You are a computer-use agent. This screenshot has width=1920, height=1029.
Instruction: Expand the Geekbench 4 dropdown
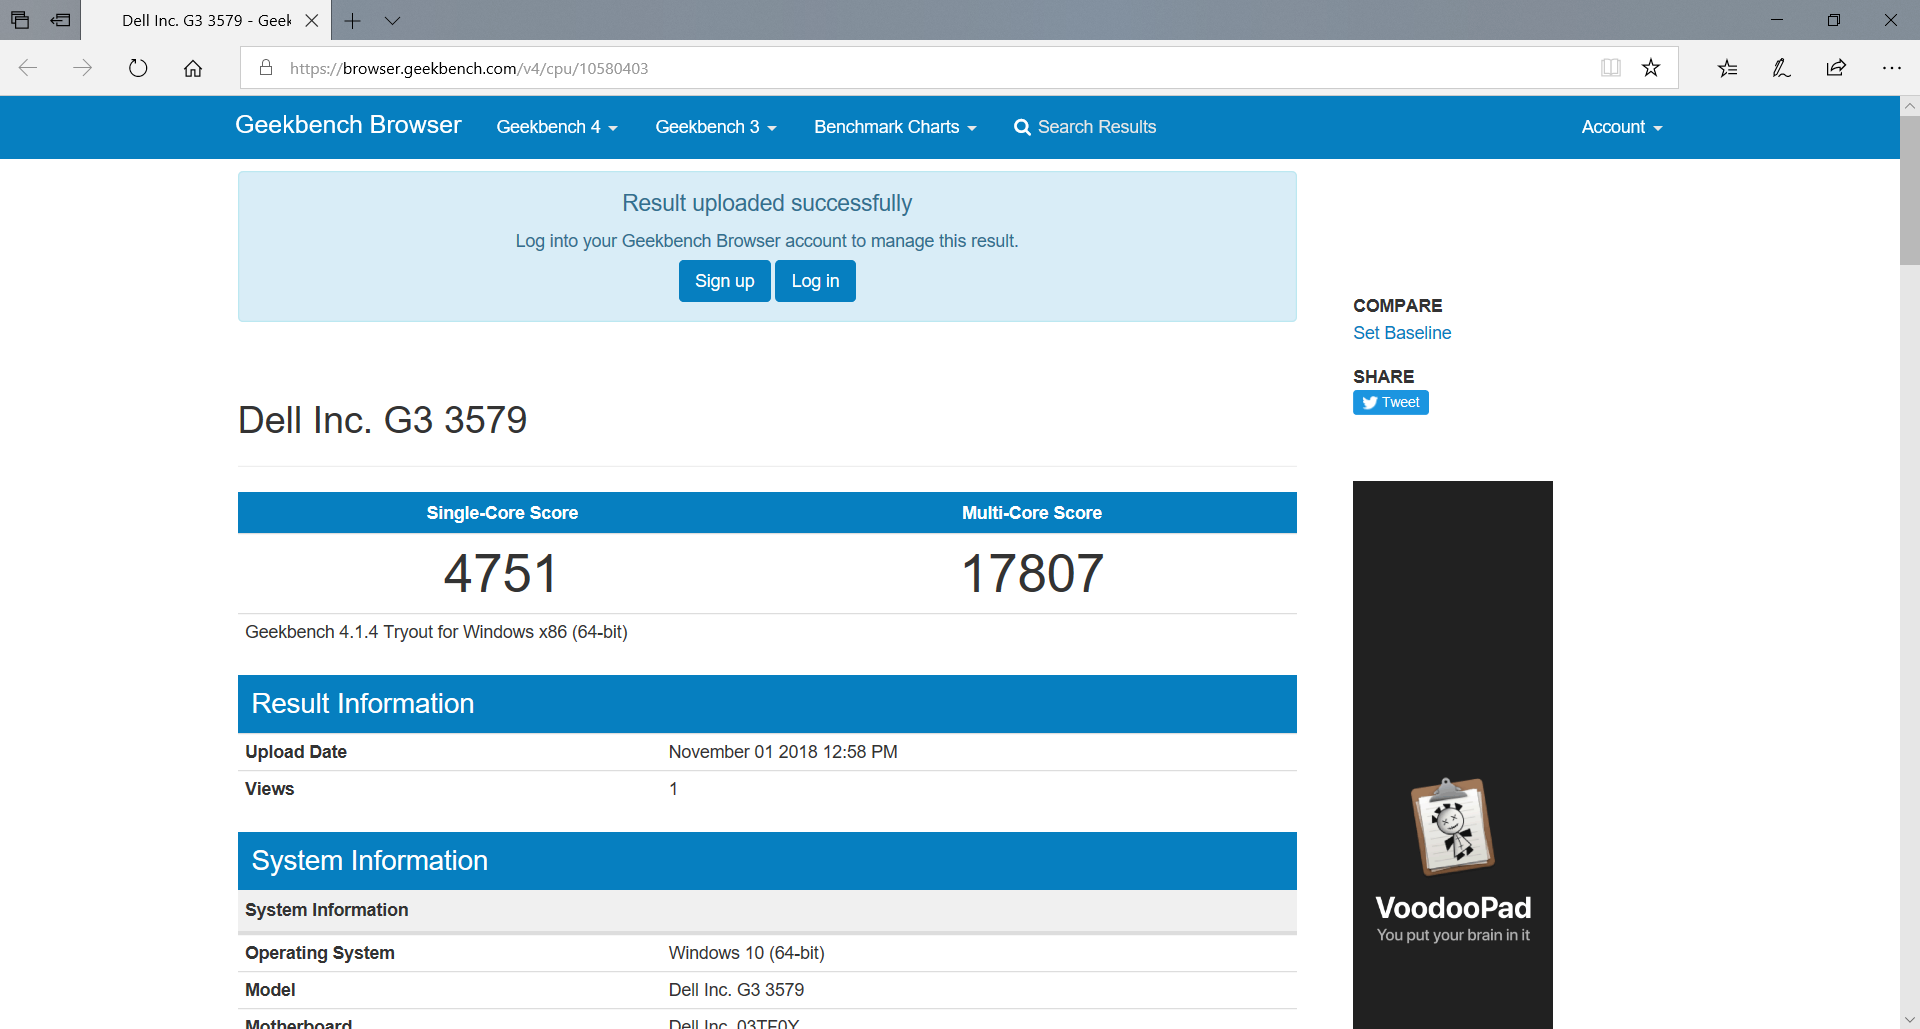click(x=557, y=127)
